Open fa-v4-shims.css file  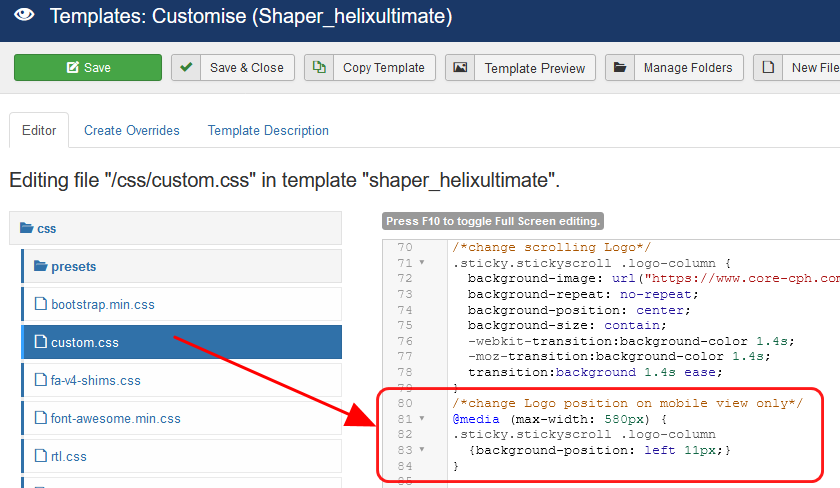[95, 381]
